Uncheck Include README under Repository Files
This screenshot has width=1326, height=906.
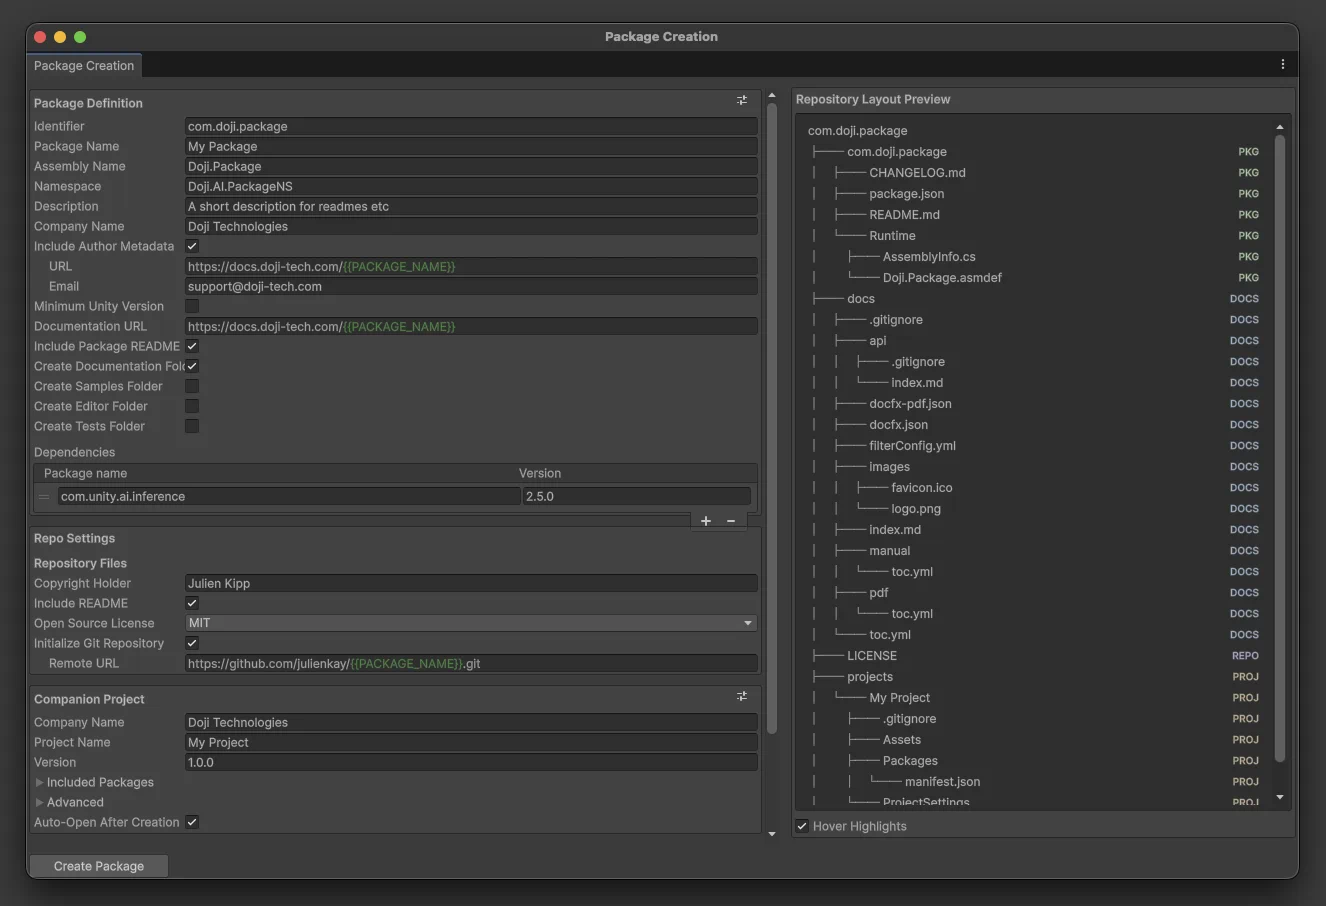(192, 603)
